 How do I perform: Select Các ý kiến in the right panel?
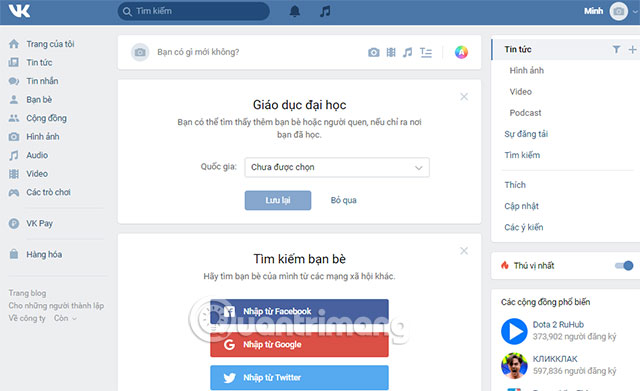tap(524, 227)
